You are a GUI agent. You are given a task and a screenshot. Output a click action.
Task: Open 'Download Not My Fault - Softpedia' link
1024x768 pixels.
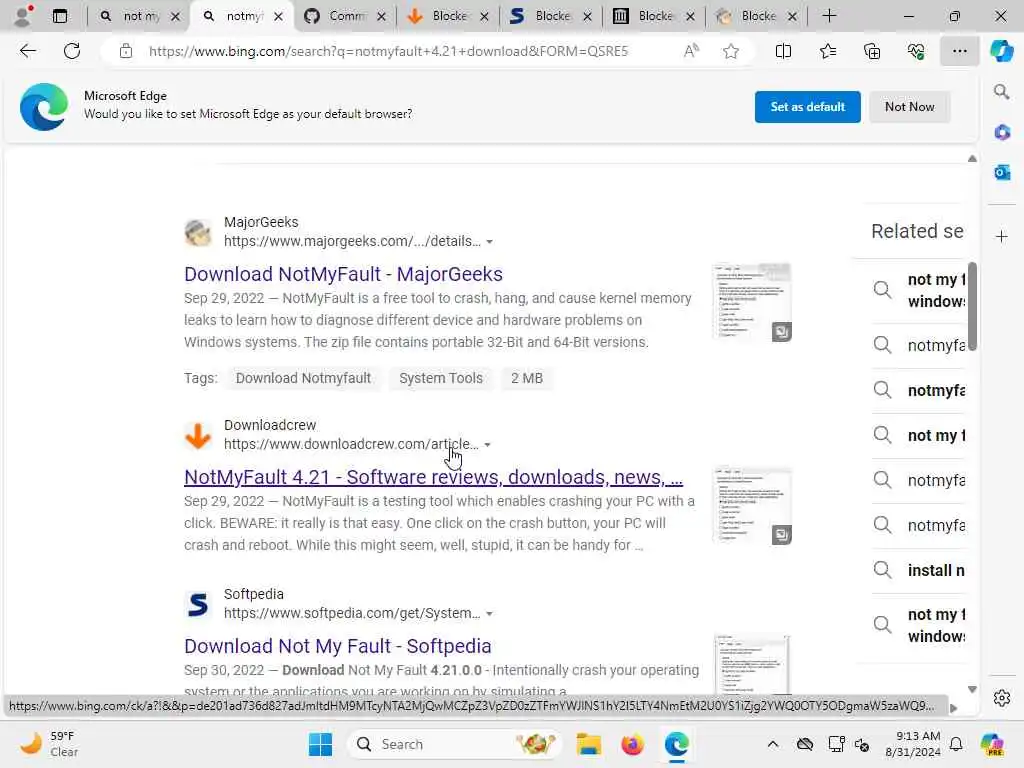pos(337,646)
